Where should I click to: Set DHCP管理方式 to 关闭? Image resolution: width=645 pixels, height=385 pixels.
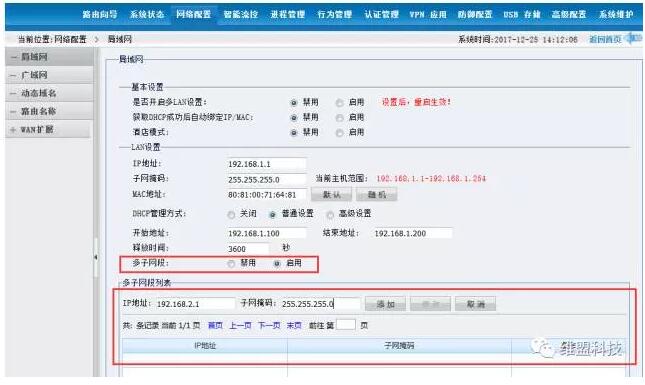[231, 214]
